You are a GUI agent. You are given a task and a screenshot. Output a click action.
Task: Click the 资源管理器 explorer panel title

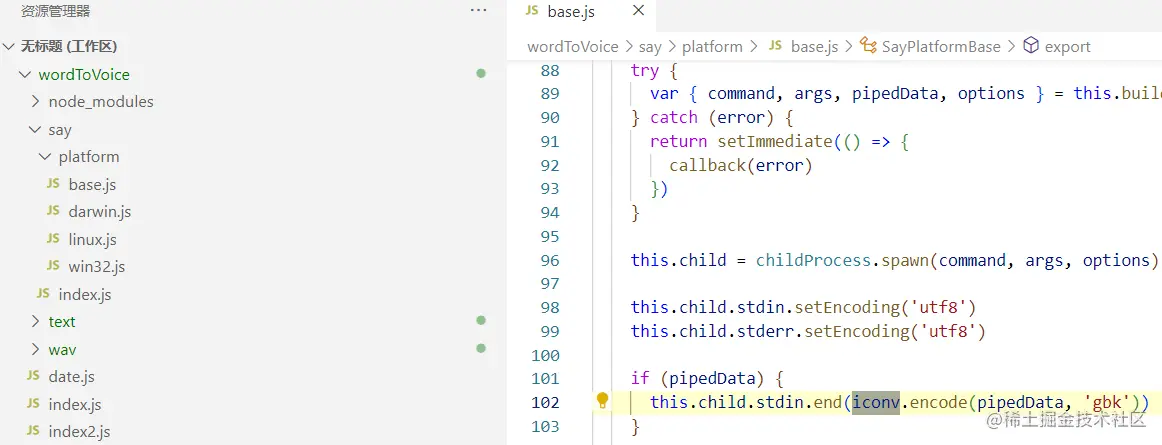click(x=56, y=11)
